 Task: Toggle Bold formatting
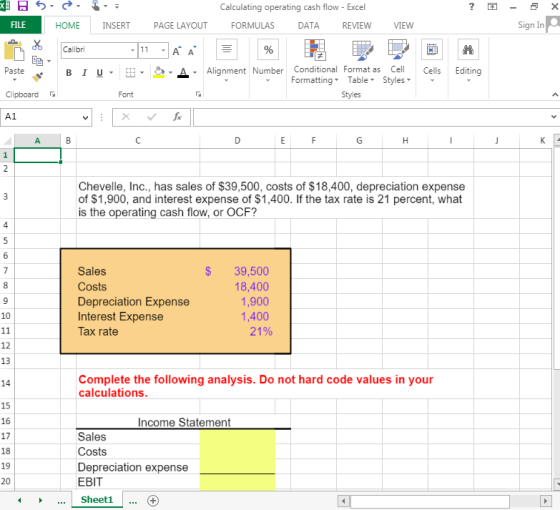(69, 73)
